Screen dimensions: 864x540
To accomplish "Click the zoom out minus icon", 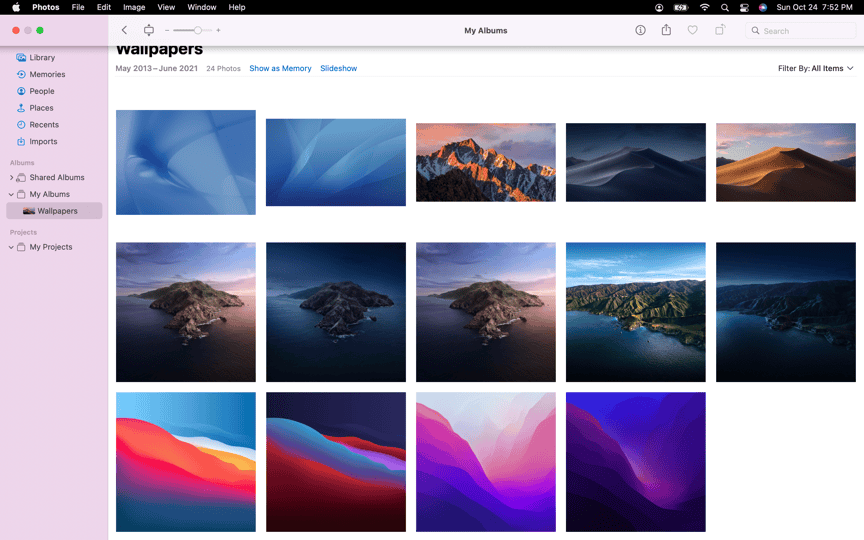I will 167,30.
